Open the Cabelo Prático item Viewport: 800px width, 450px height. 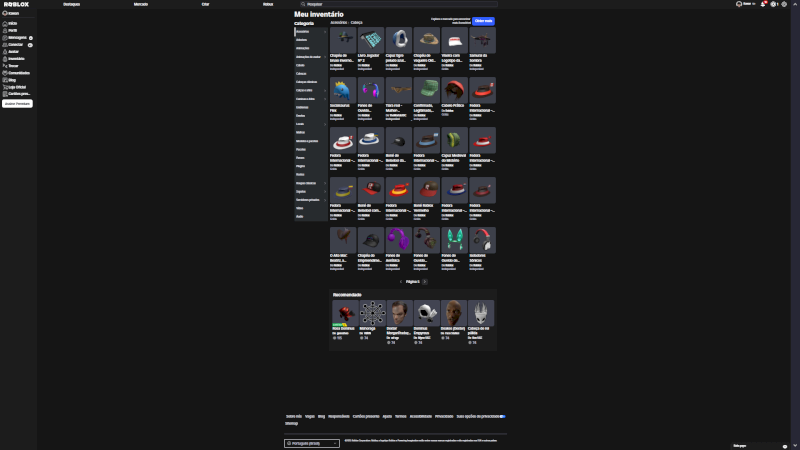[x=455, y=90]
